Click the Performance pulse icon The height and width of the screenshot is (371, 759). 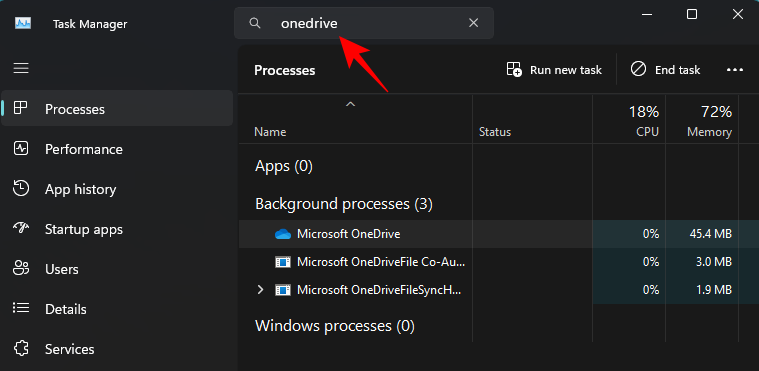point(21,148)
